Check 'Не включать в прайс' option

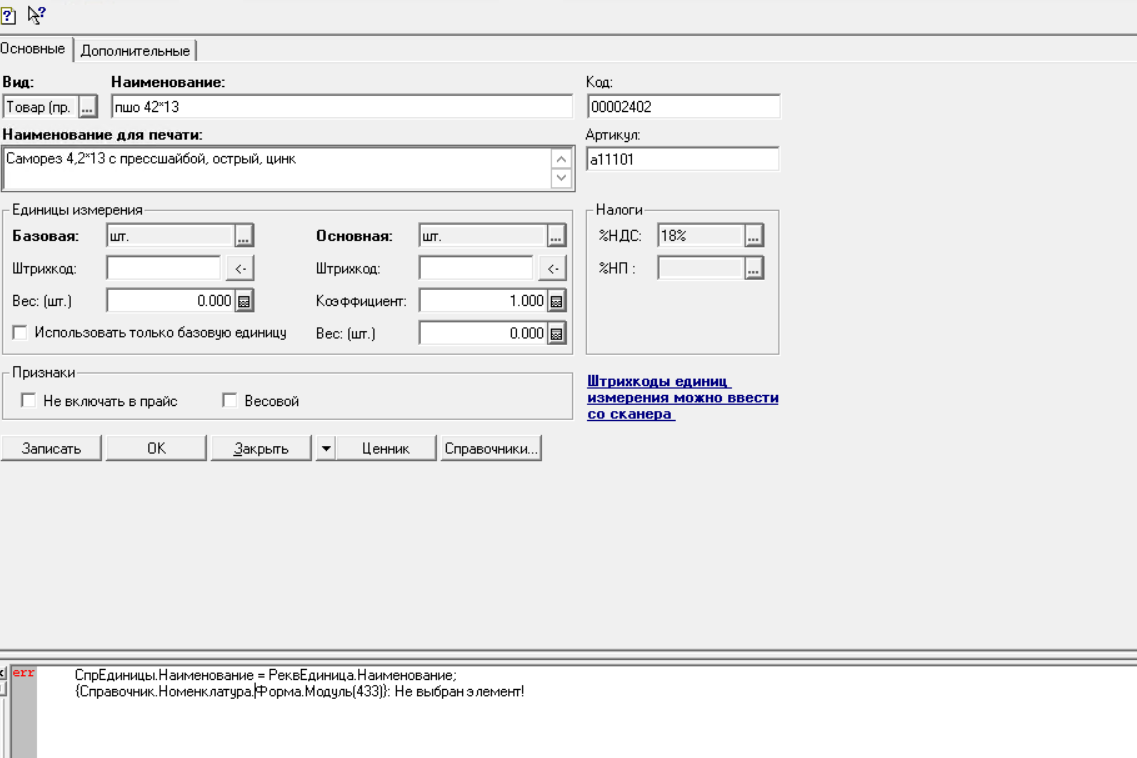click(29, 401)
